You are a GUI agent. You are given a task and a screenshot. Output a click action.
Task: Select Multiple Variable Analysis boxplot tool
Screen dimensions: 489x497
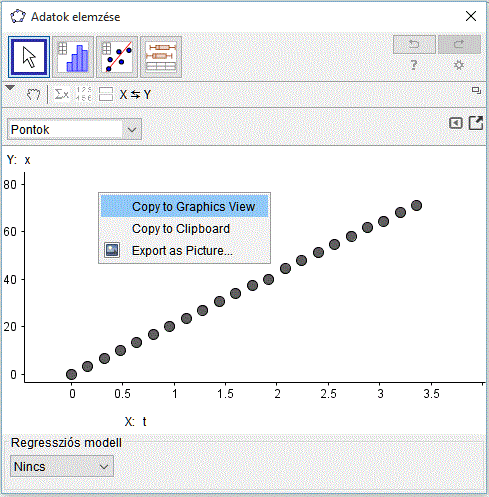[x=161, y=57]
